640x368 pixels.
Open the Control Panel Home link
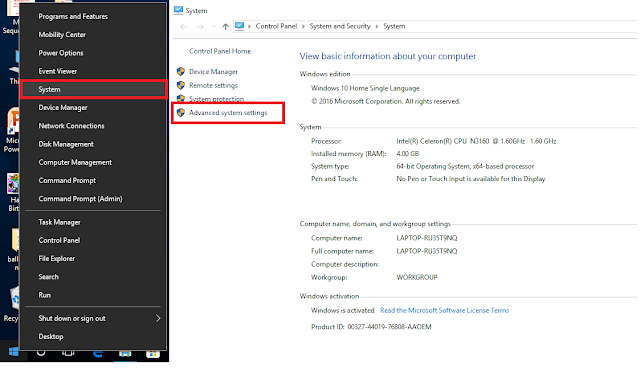click(220, 51)
